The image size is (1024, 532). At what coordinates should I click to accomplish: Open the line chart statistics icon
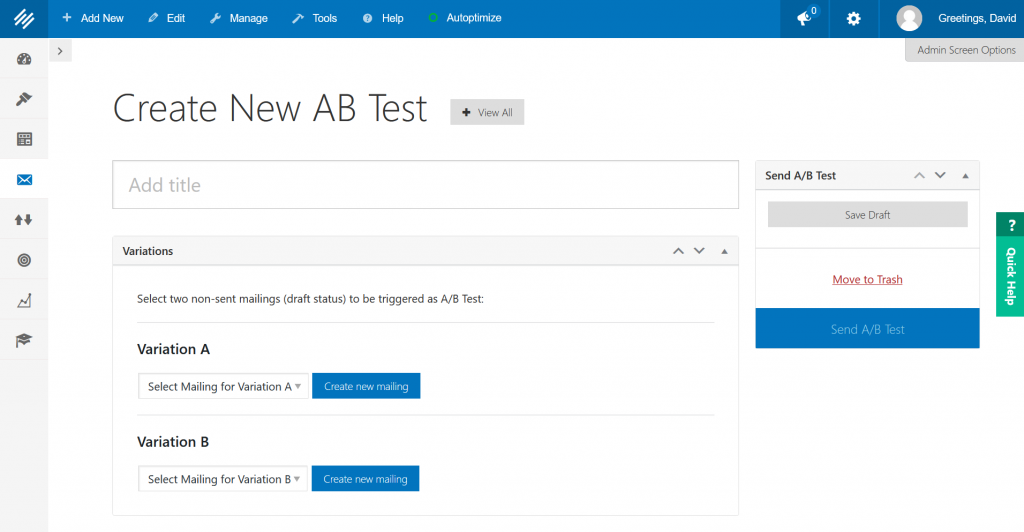coord(24,300)
